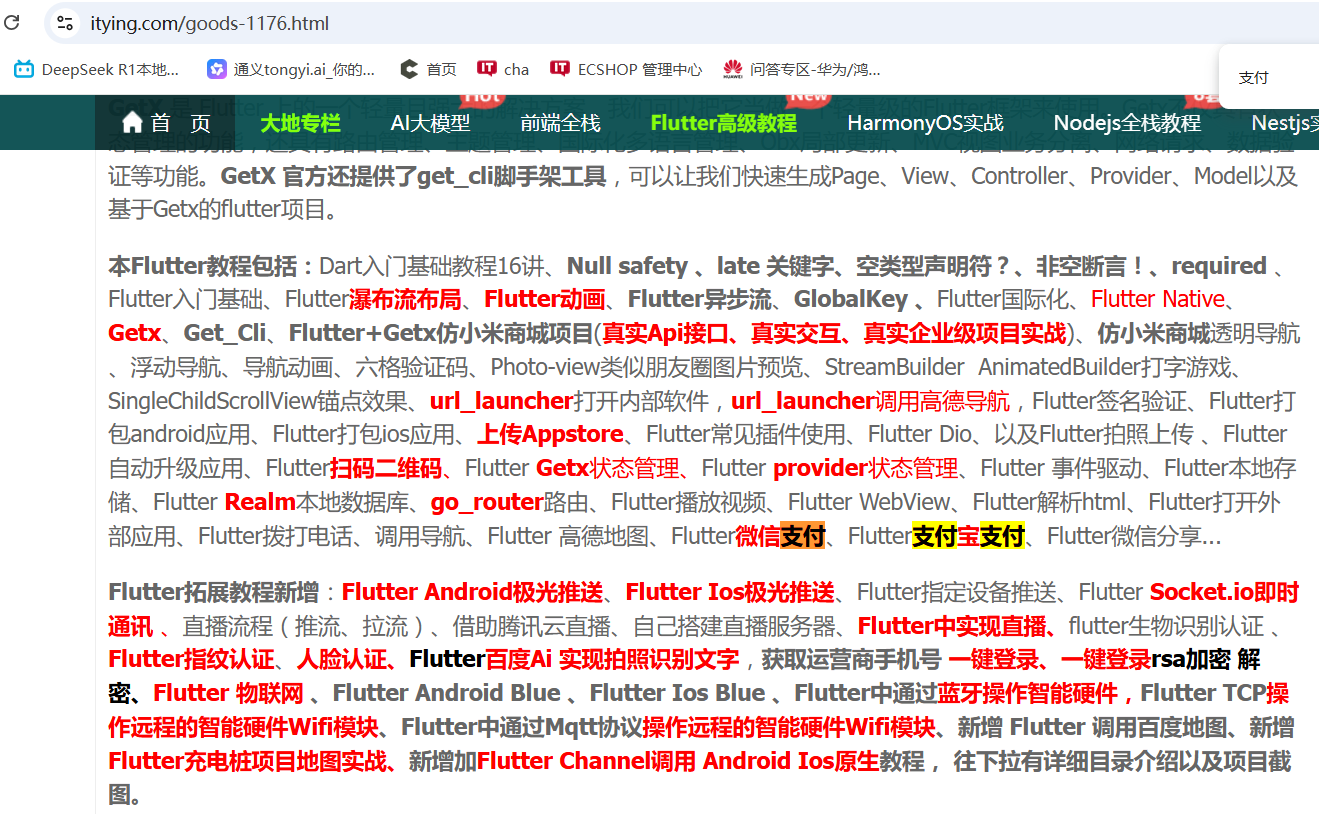Click the red text go_router

(x=487, y=502)
